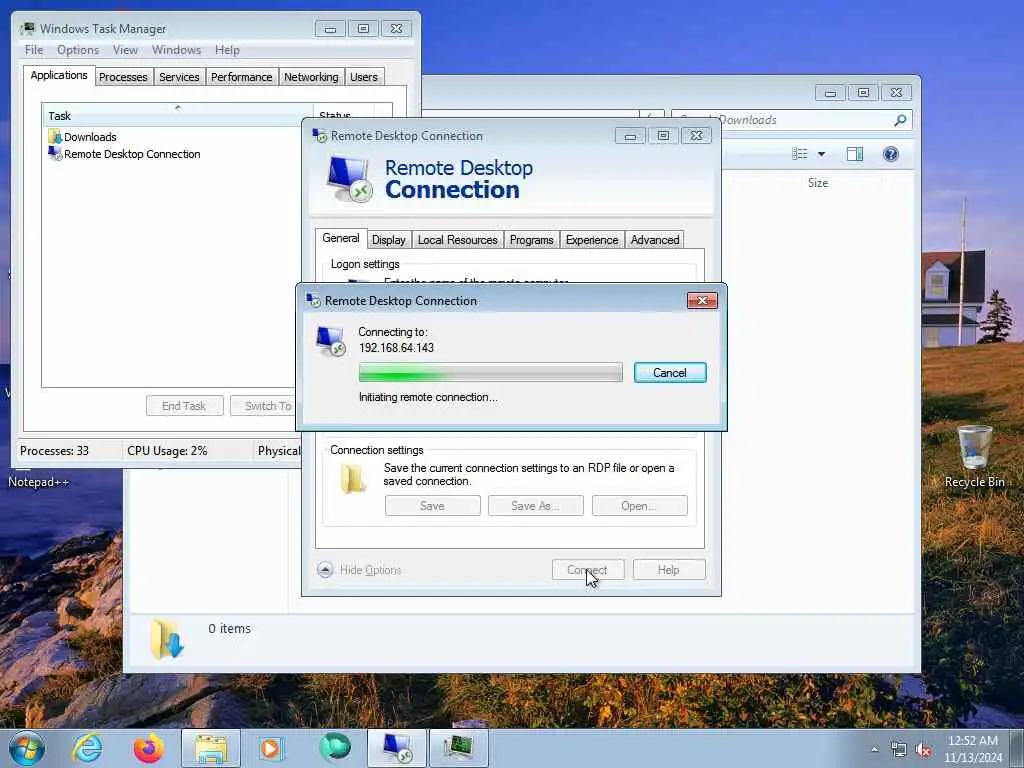The height and width of the screenshot is (768, 1024).
Task: Click the Processes: 33 status bar entry
Action: 54,451
